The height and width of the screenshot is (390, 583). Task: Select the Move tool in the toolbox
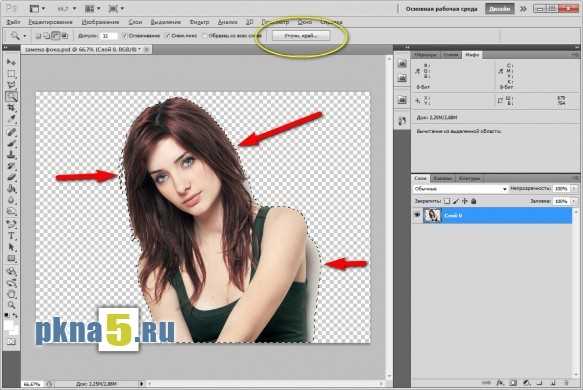(x=12, y=62)
